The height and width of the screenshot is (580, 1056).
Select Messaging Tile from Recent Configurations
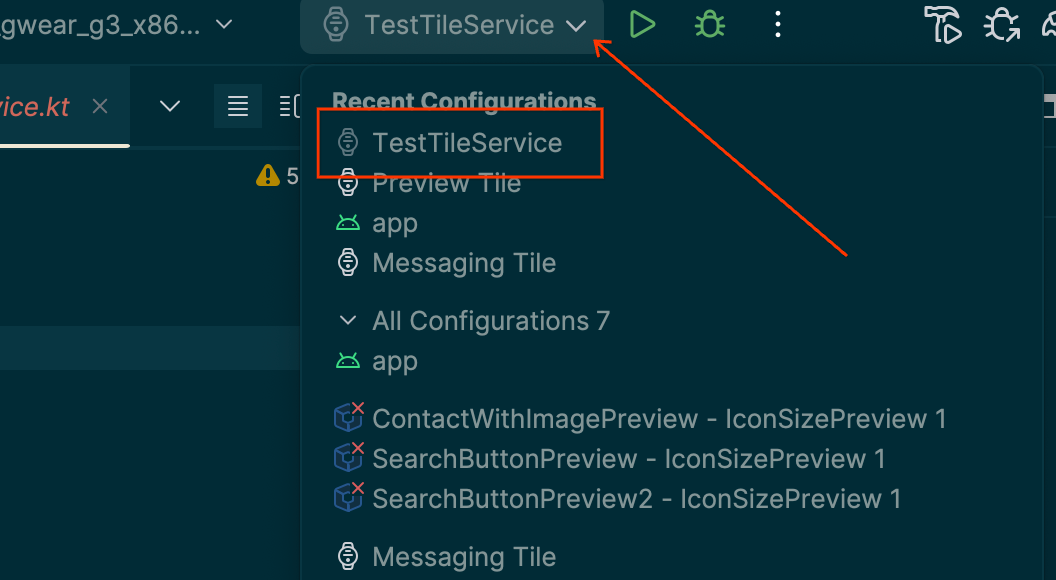(x=463, y=262)
